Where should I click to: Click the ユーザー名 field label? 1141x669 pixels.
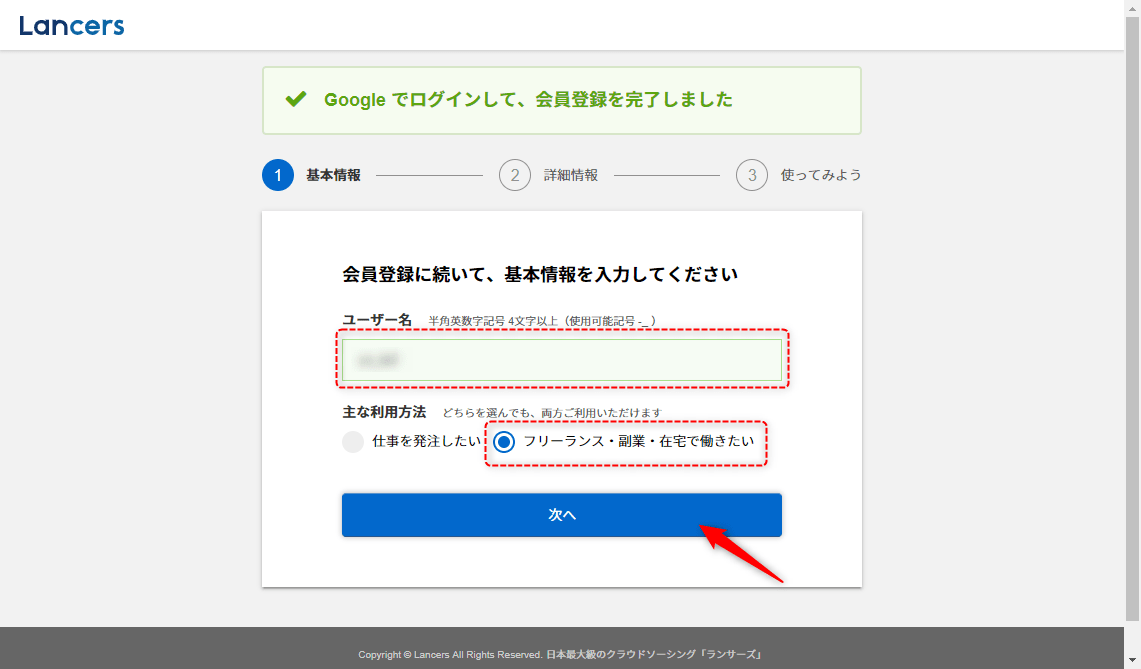(x=377, y=320)
